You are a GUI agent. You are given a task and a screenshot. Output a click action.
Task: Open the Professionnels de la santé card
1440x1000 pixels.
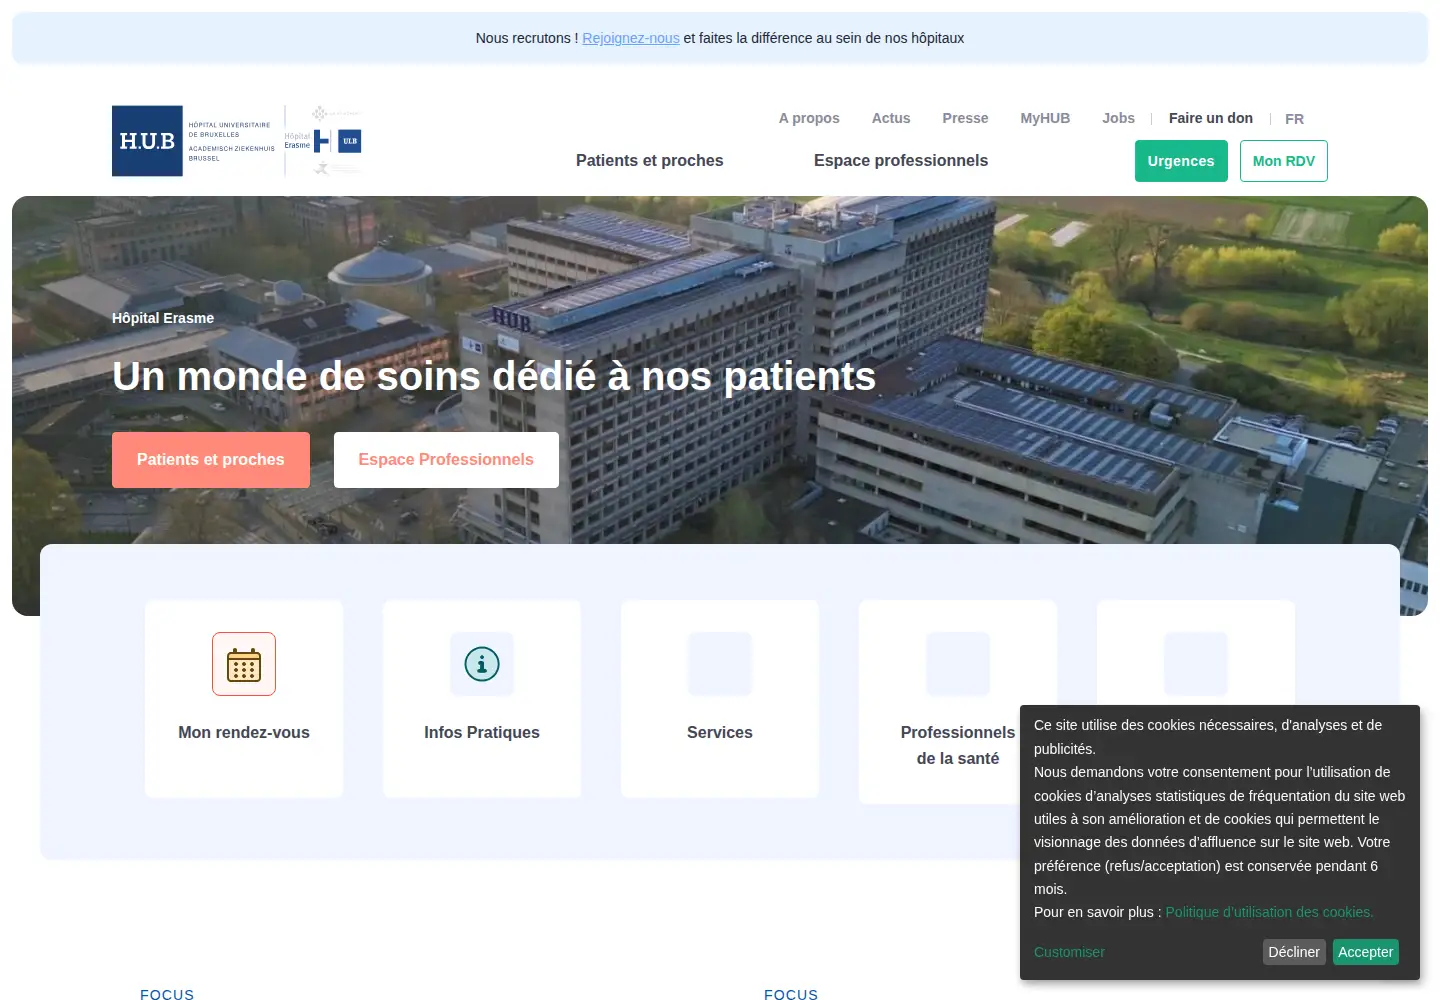pyautogui.click(x=958, y=701)
